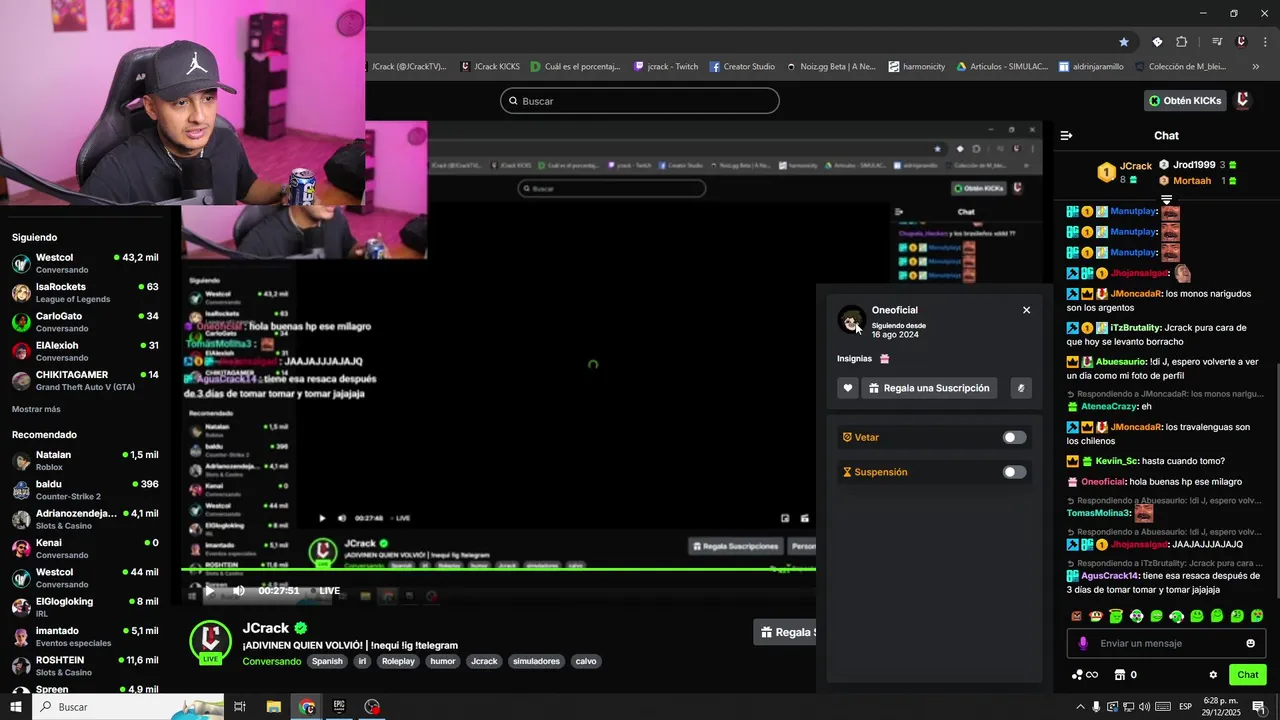Pick the mushroom-hat emote in quick row

pos(1096,616)
